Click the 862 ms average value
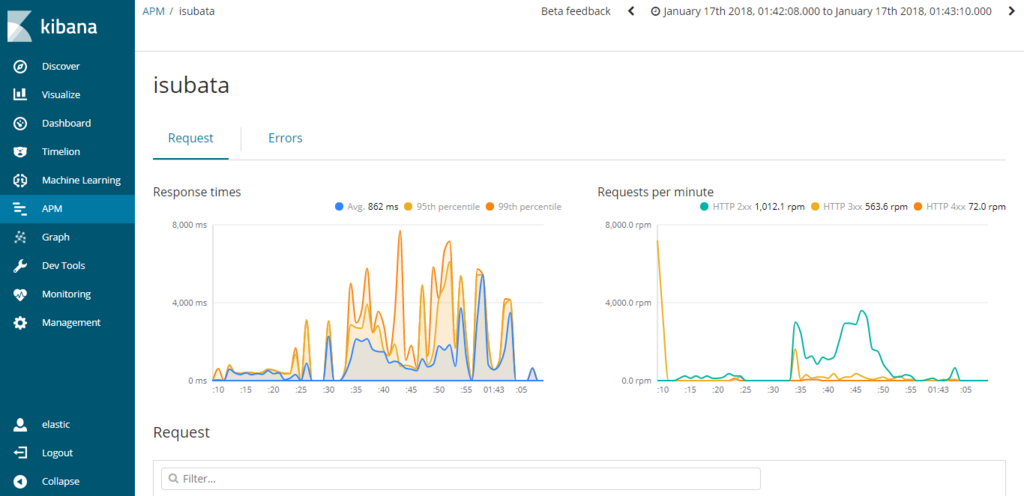Image resolution: width=1024 pixels, height=496 pixels. (x=383, y=206)
